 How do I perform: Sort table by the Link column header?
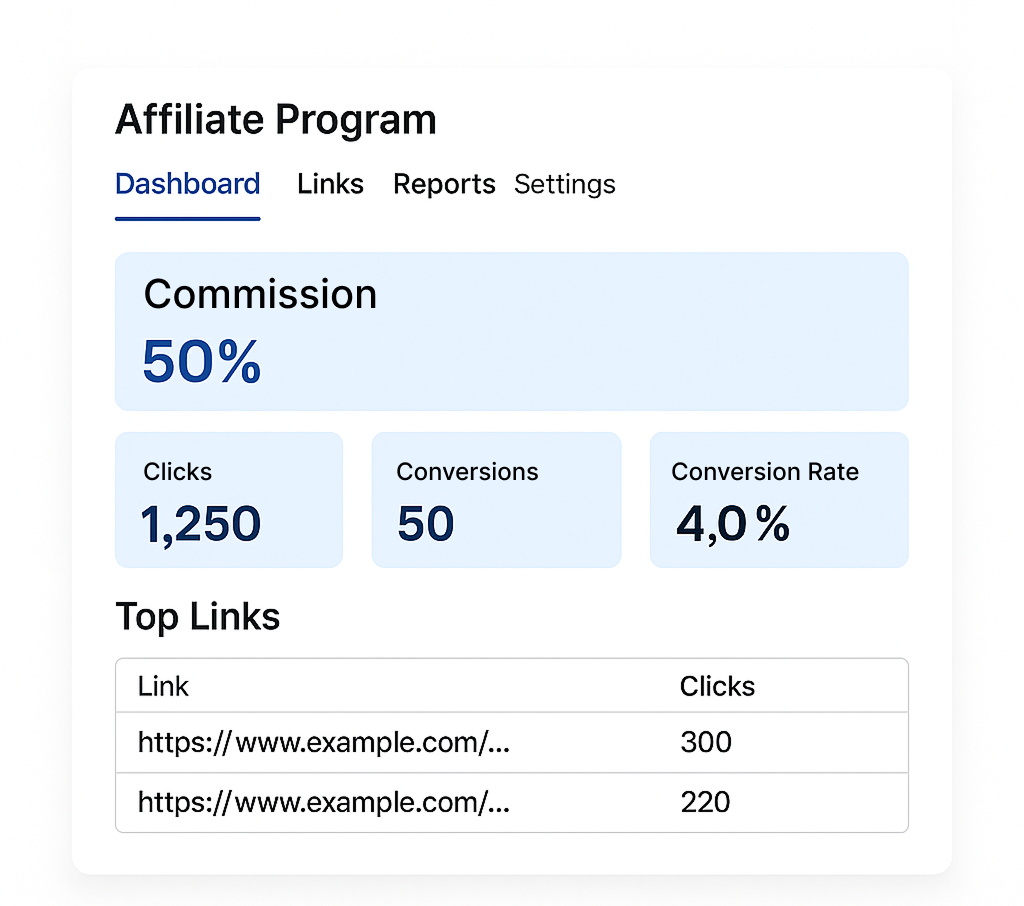coord(163,686)
